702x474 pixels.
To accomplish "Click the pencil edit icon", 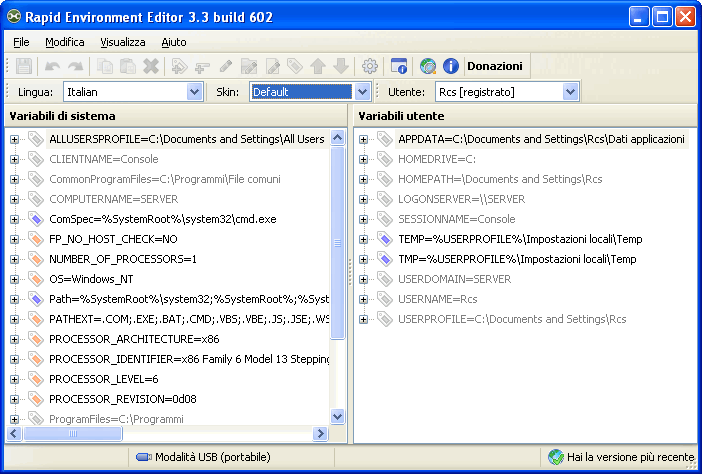I will (x=226, y=66).
